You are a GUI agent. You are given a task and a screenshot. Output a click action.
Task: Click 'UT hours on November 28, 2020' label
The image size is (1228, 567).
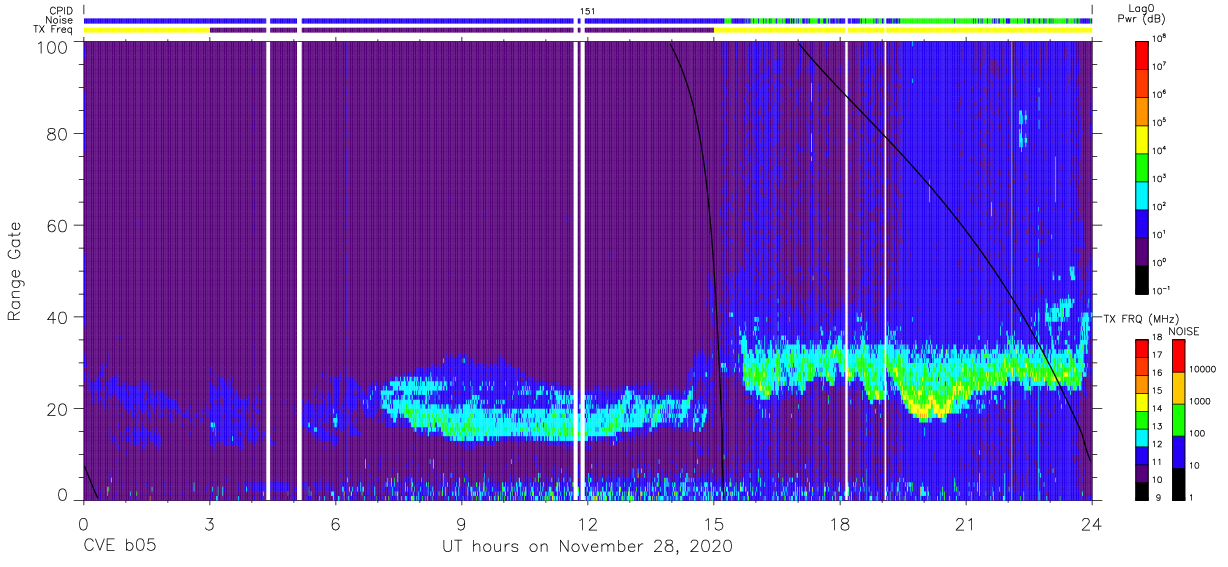pos(587,546)
